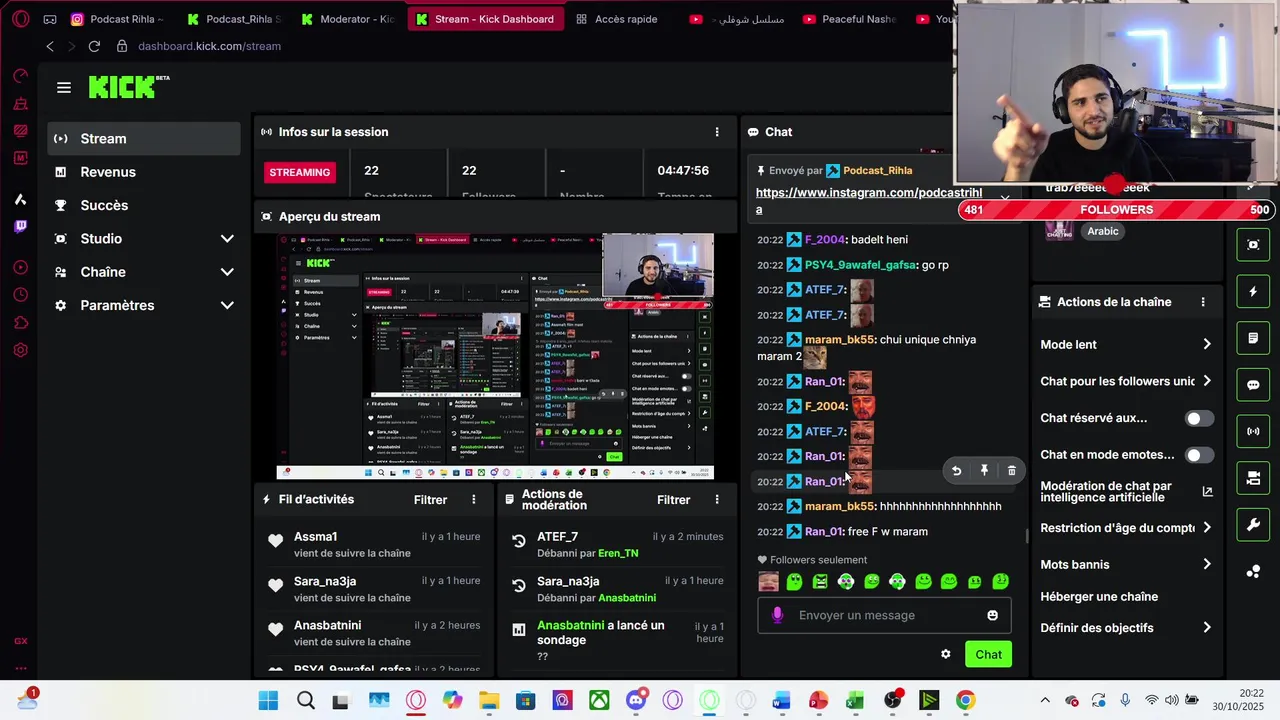1280x720 pixels.
Task: Open activity feed three-dot options
Action: tap(474, 500)
